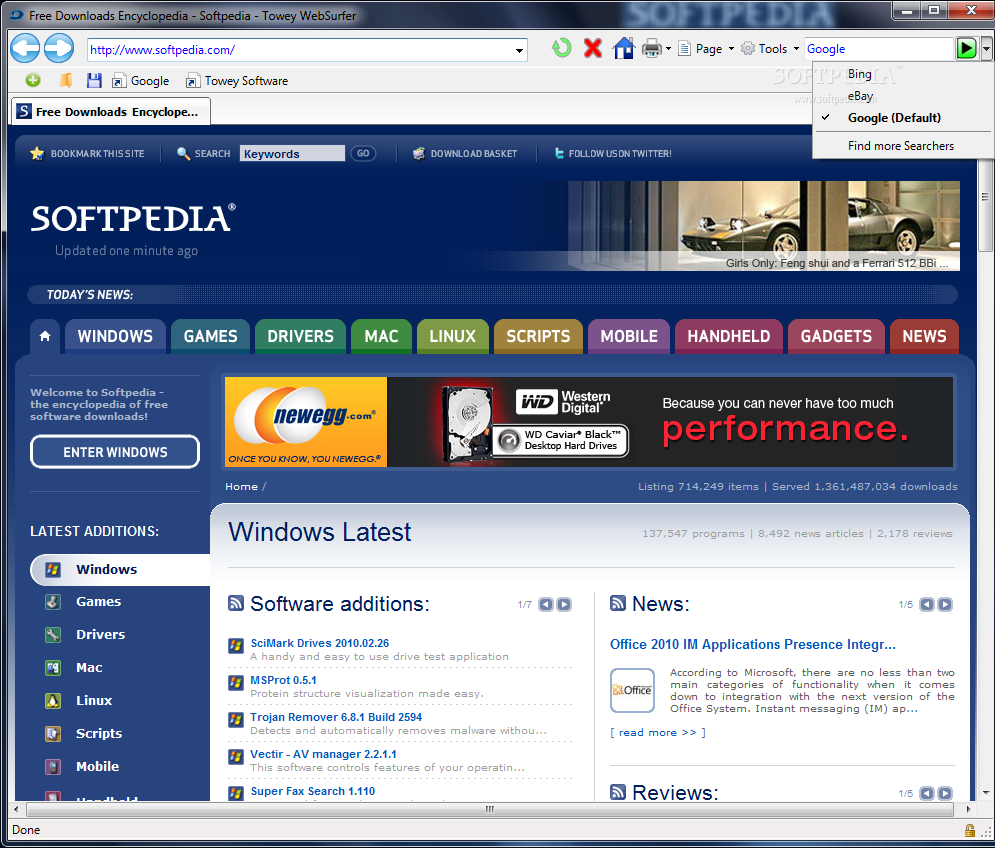
Task: Select Windows in Latest Additions sidebar
Action: (120, 569)
